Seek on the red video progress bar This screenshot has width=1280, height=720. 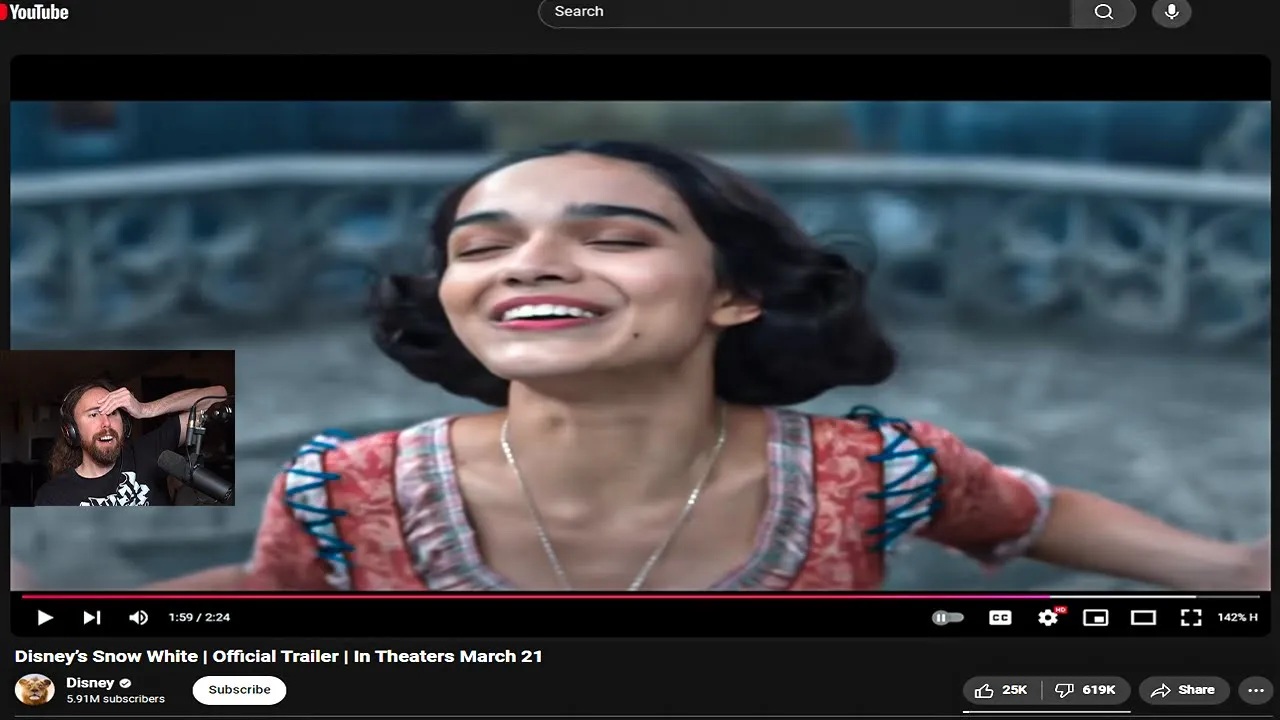(x=640, y=597)
